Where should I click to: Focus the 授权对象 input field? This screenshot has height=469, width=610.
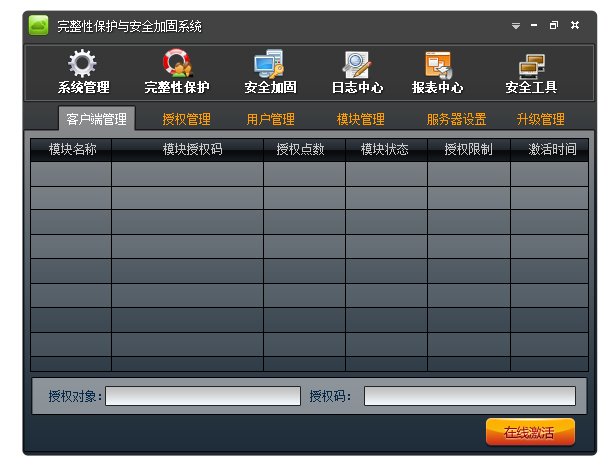203,396
